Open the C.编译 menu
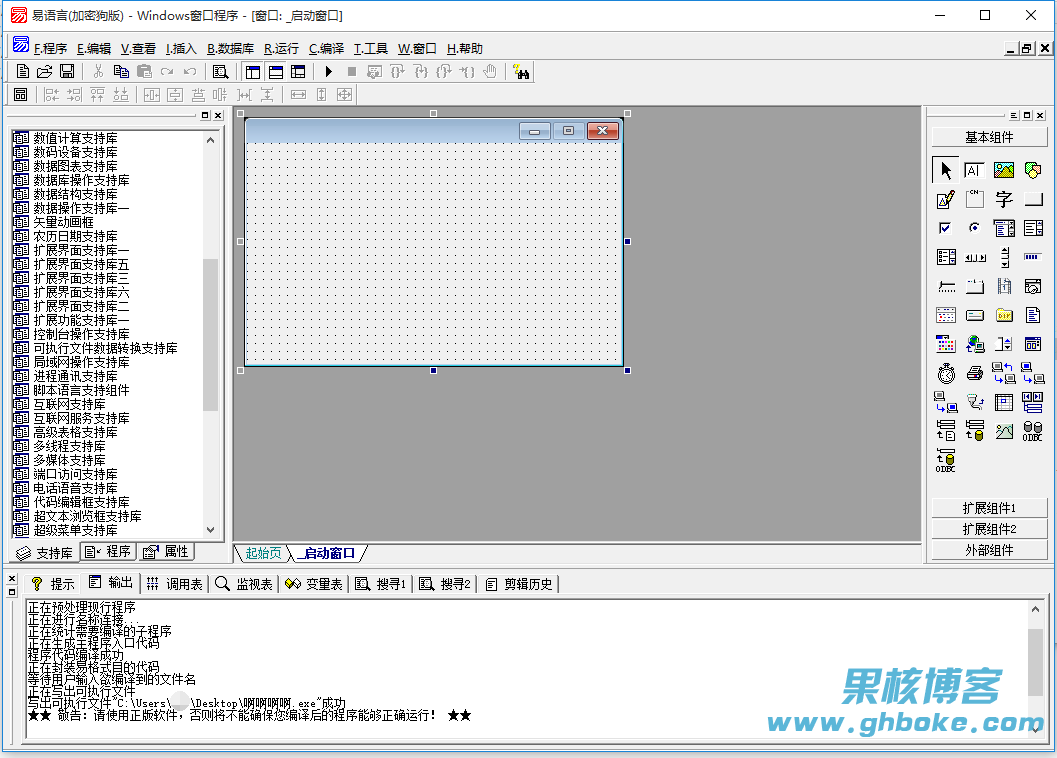 tap(326, 48)
